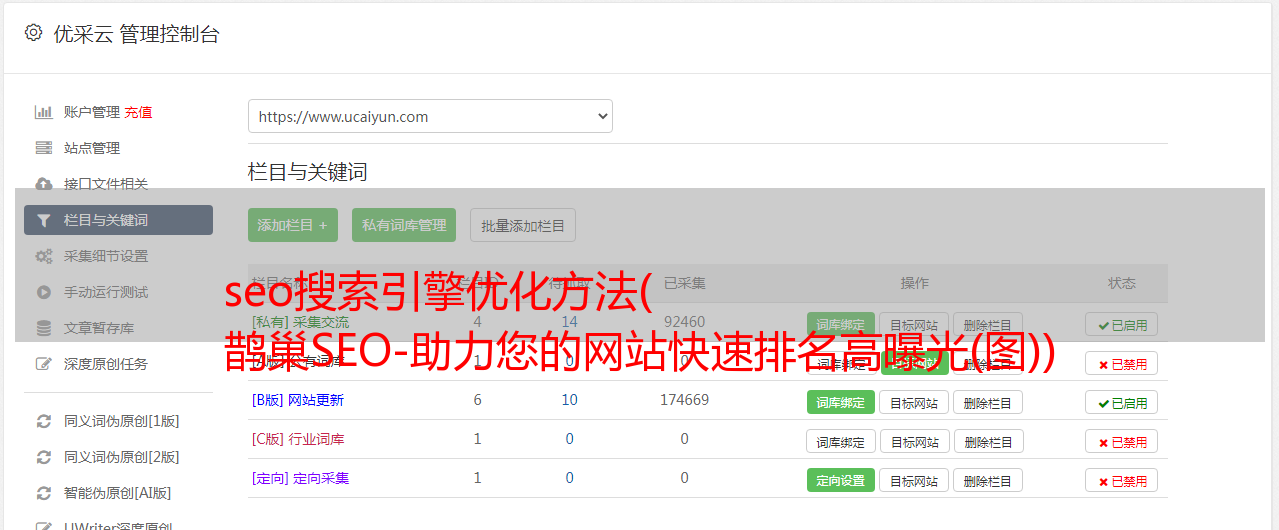Open the [B版] 网站更新 column link

[298, 400]
